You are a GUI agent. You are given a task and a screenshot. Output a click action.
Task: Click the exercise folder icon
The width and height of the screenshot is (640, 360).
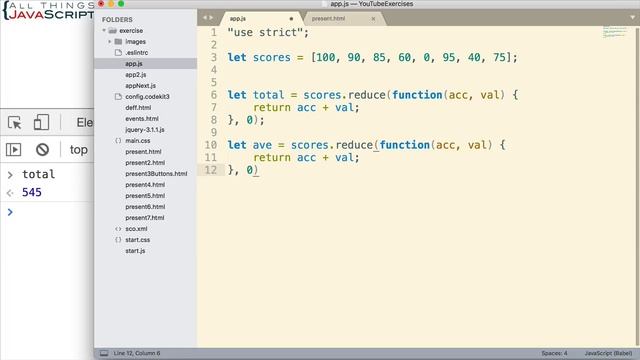pyautogui.click(x=113, y=31)
